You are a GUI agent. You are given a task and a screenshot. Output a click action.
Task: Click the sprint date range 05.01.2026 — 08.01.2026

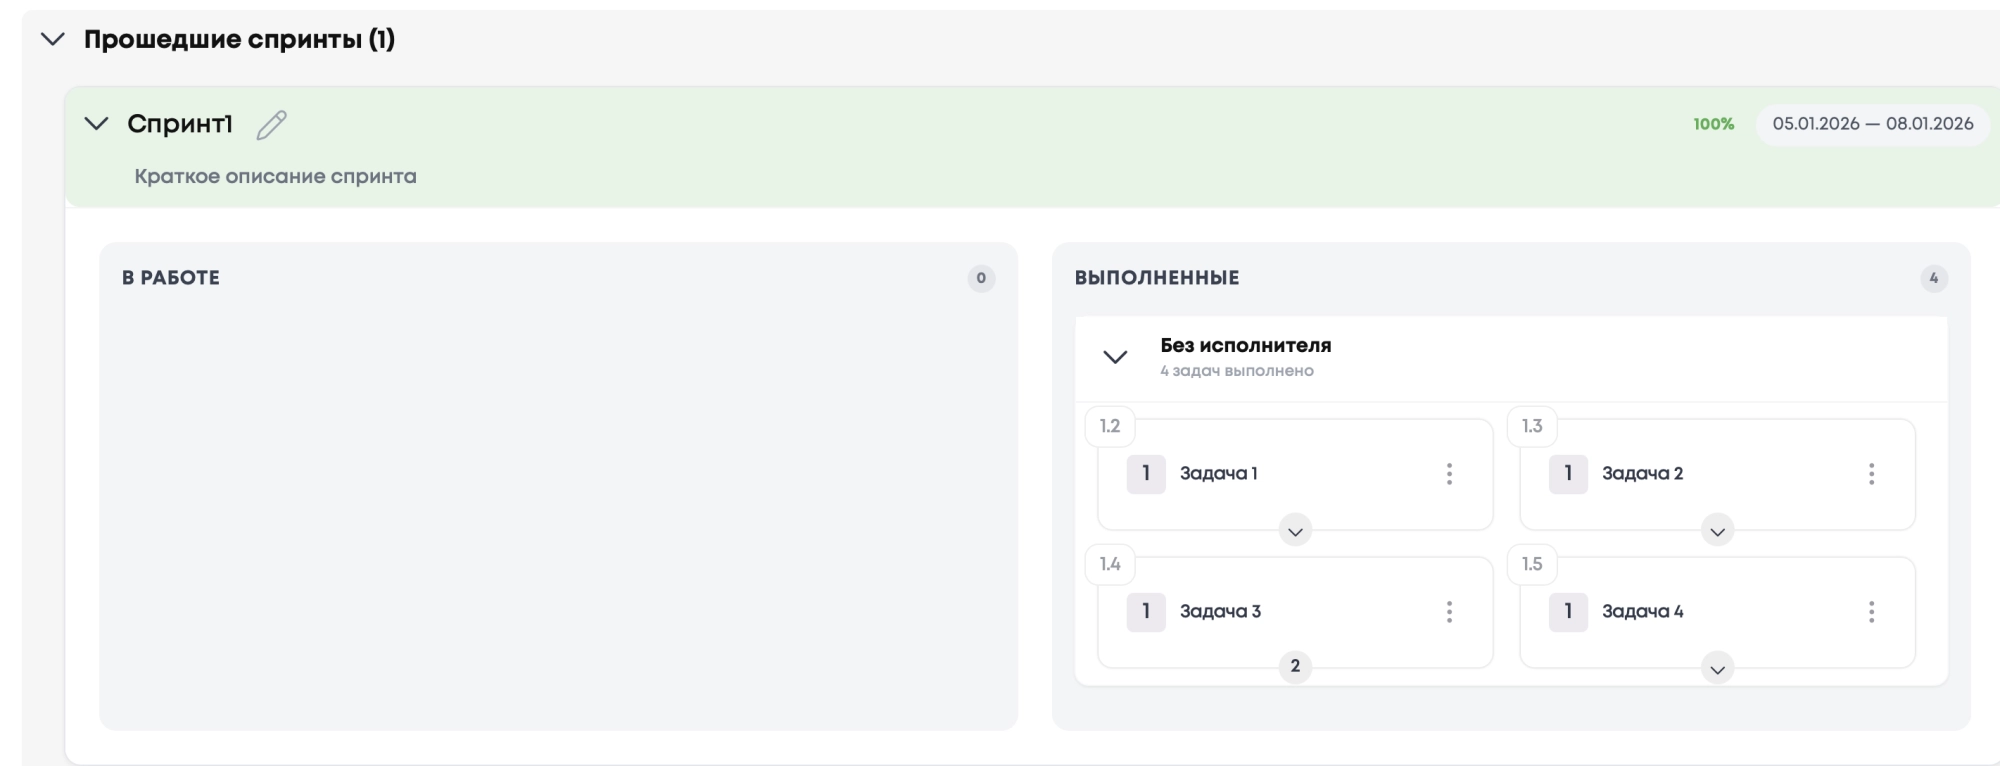1872,124
